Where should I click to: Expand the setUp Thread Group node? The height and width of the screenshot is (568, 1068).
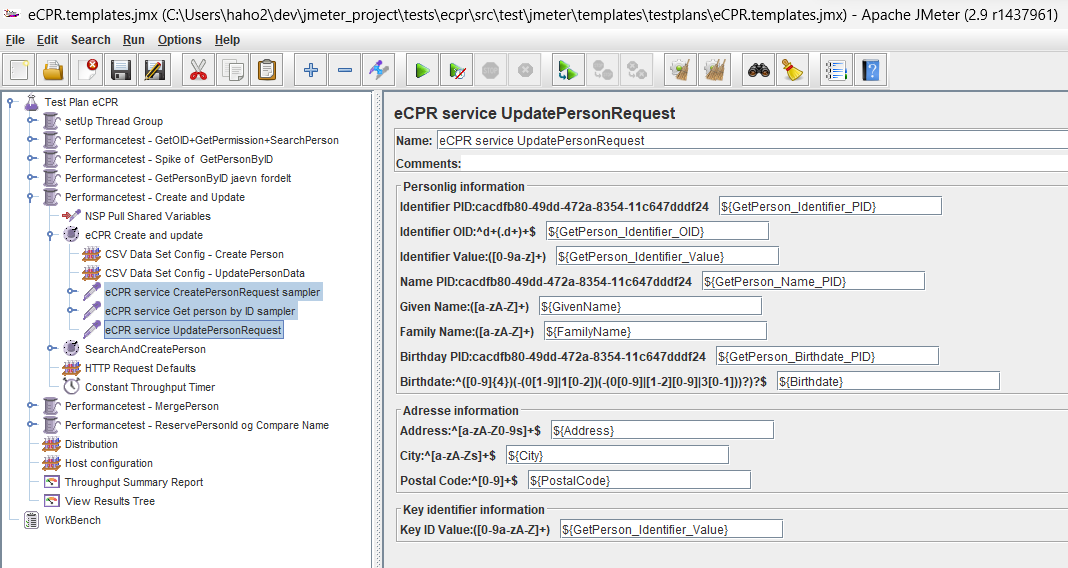click(x=32, y=121)
